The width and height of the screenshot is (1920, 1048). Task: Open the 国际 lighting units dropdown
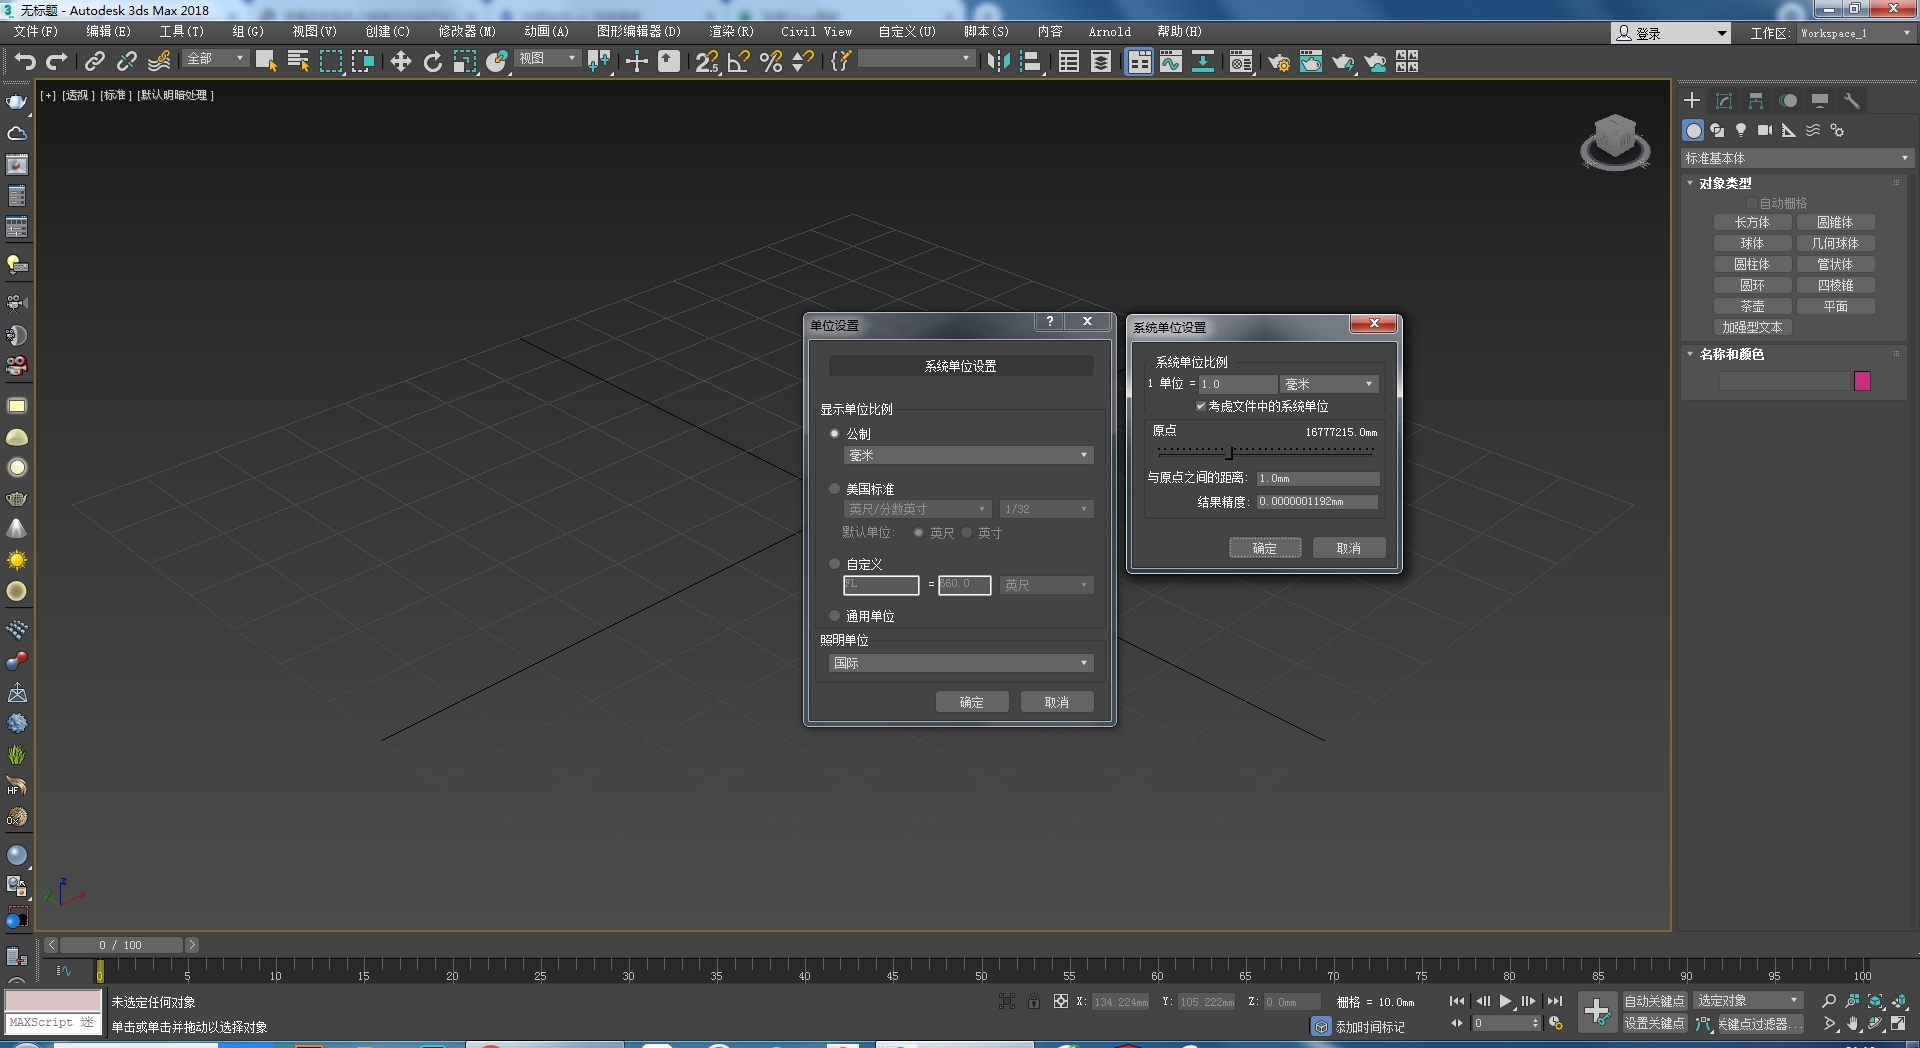(x=960, y=663)
